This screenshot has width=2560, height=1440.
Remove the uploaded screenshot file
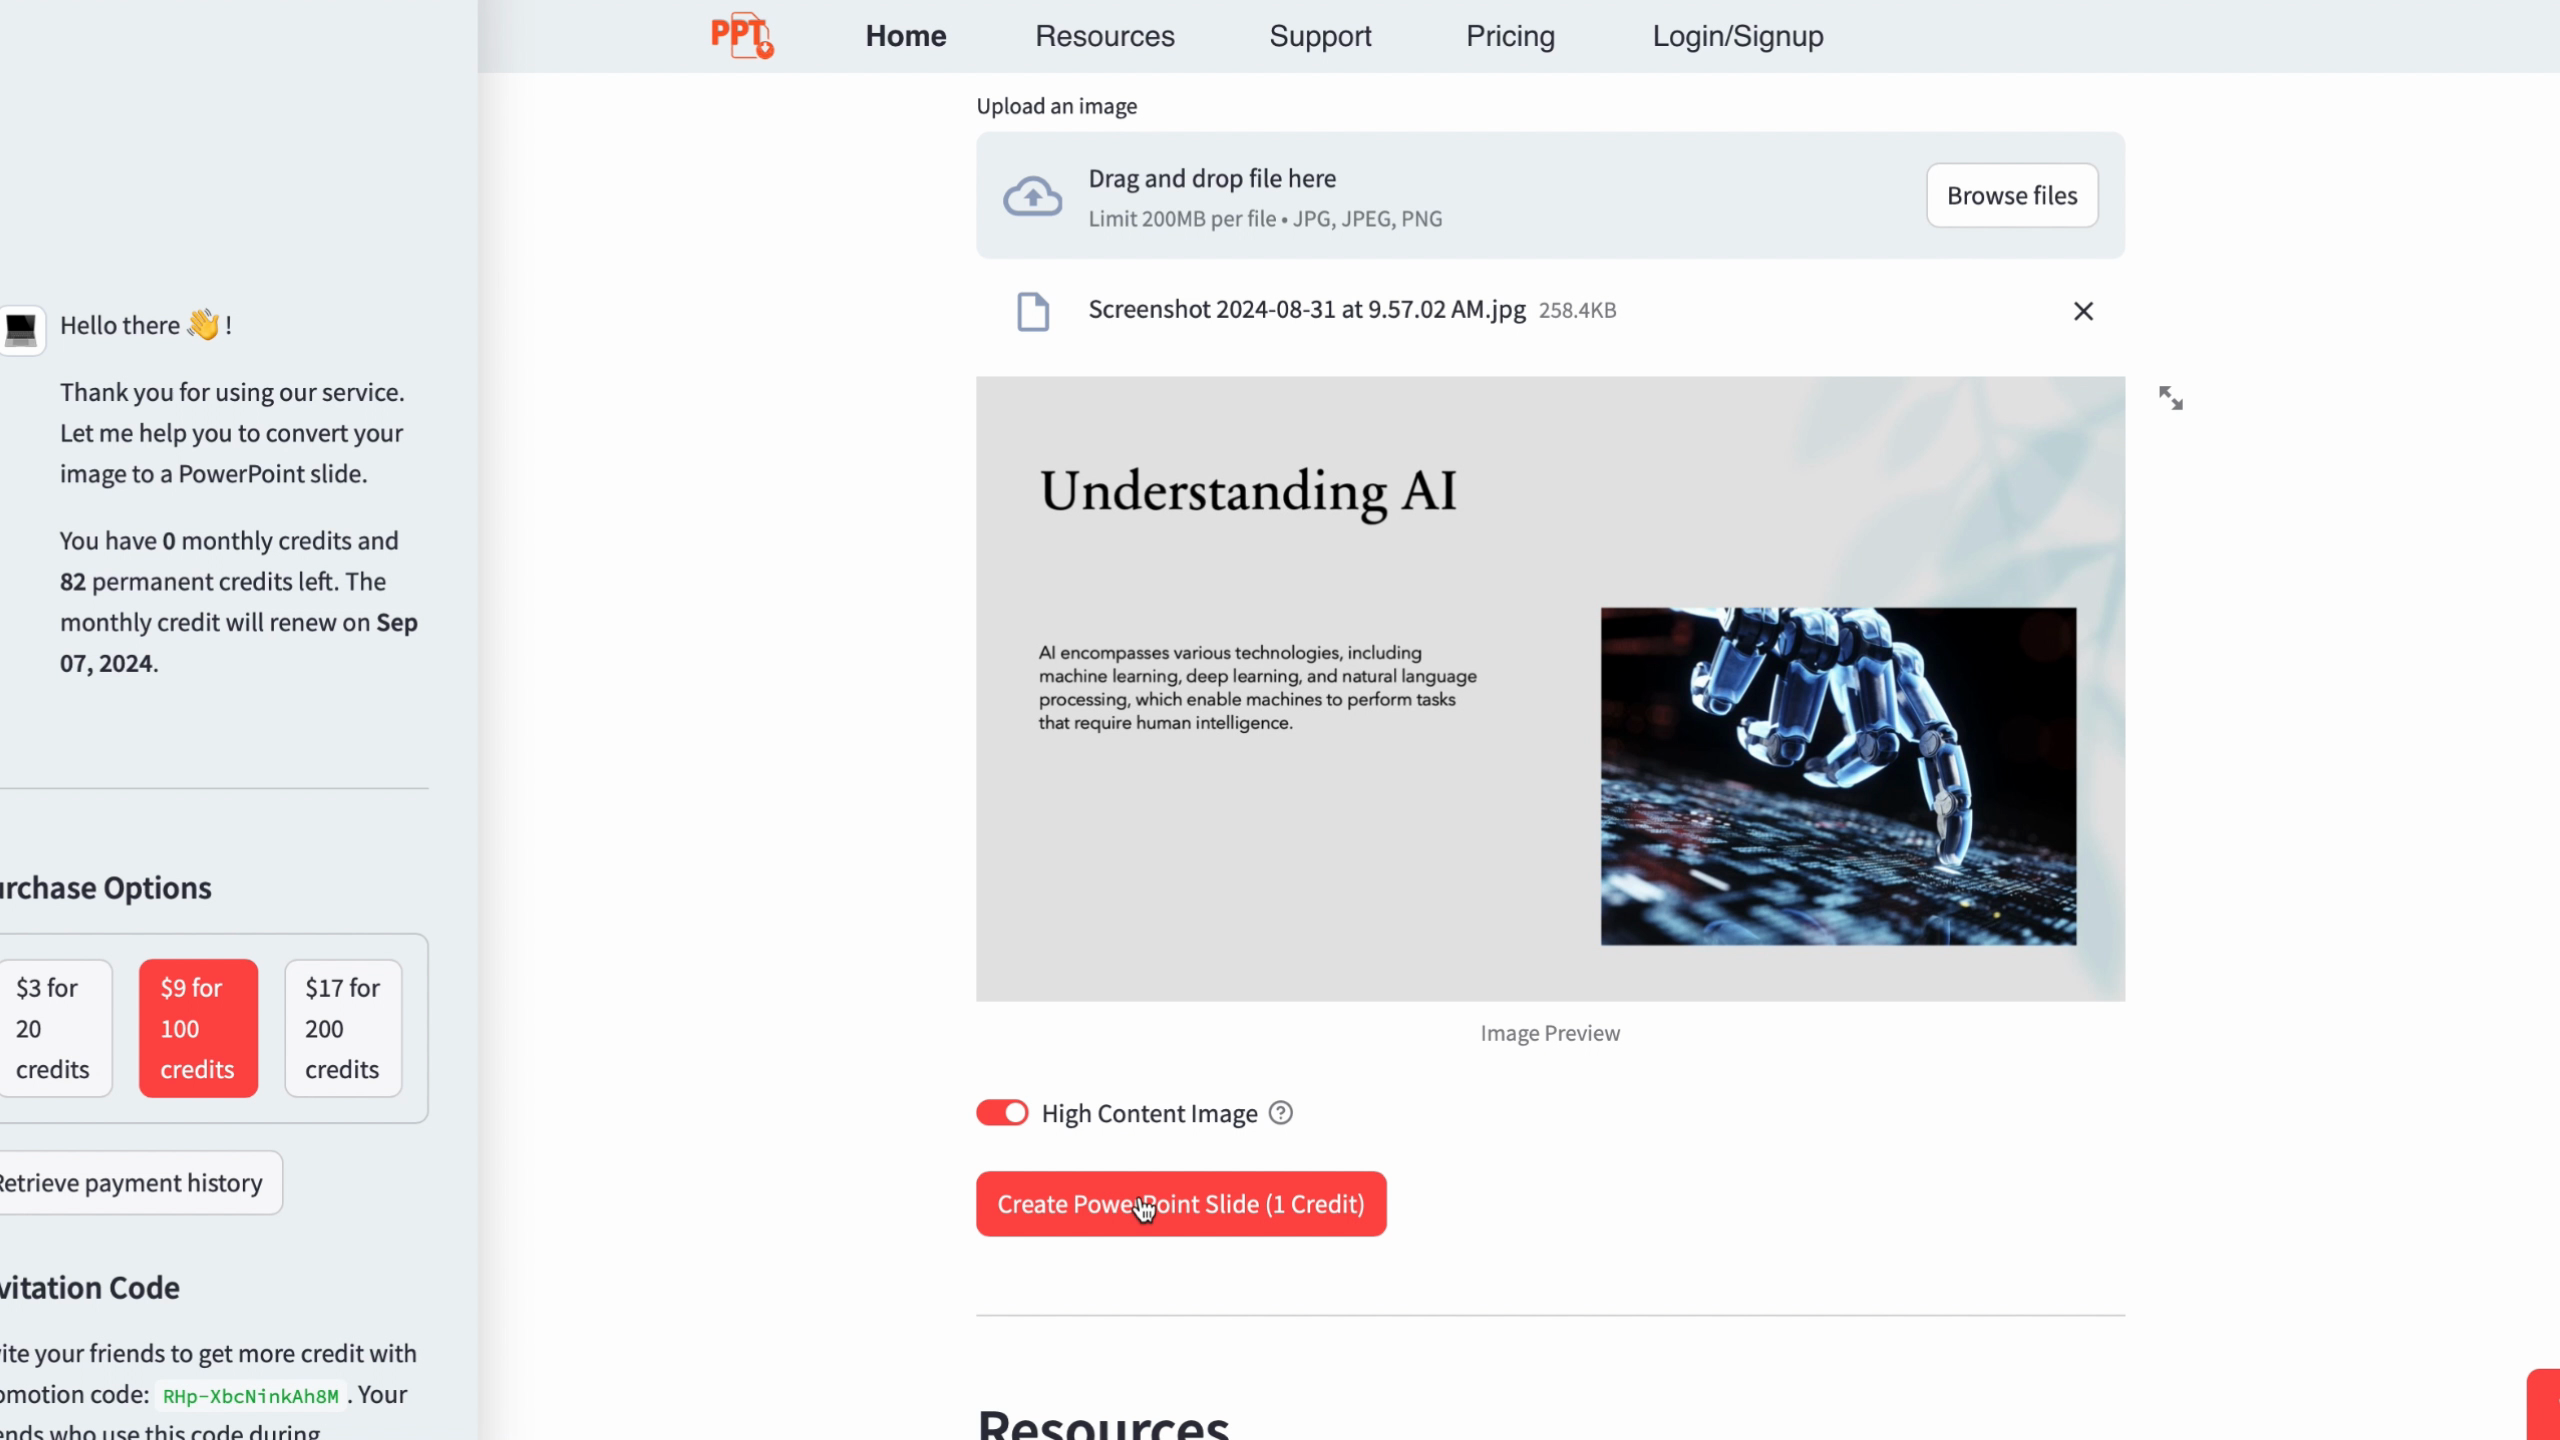click(2083, 311)
